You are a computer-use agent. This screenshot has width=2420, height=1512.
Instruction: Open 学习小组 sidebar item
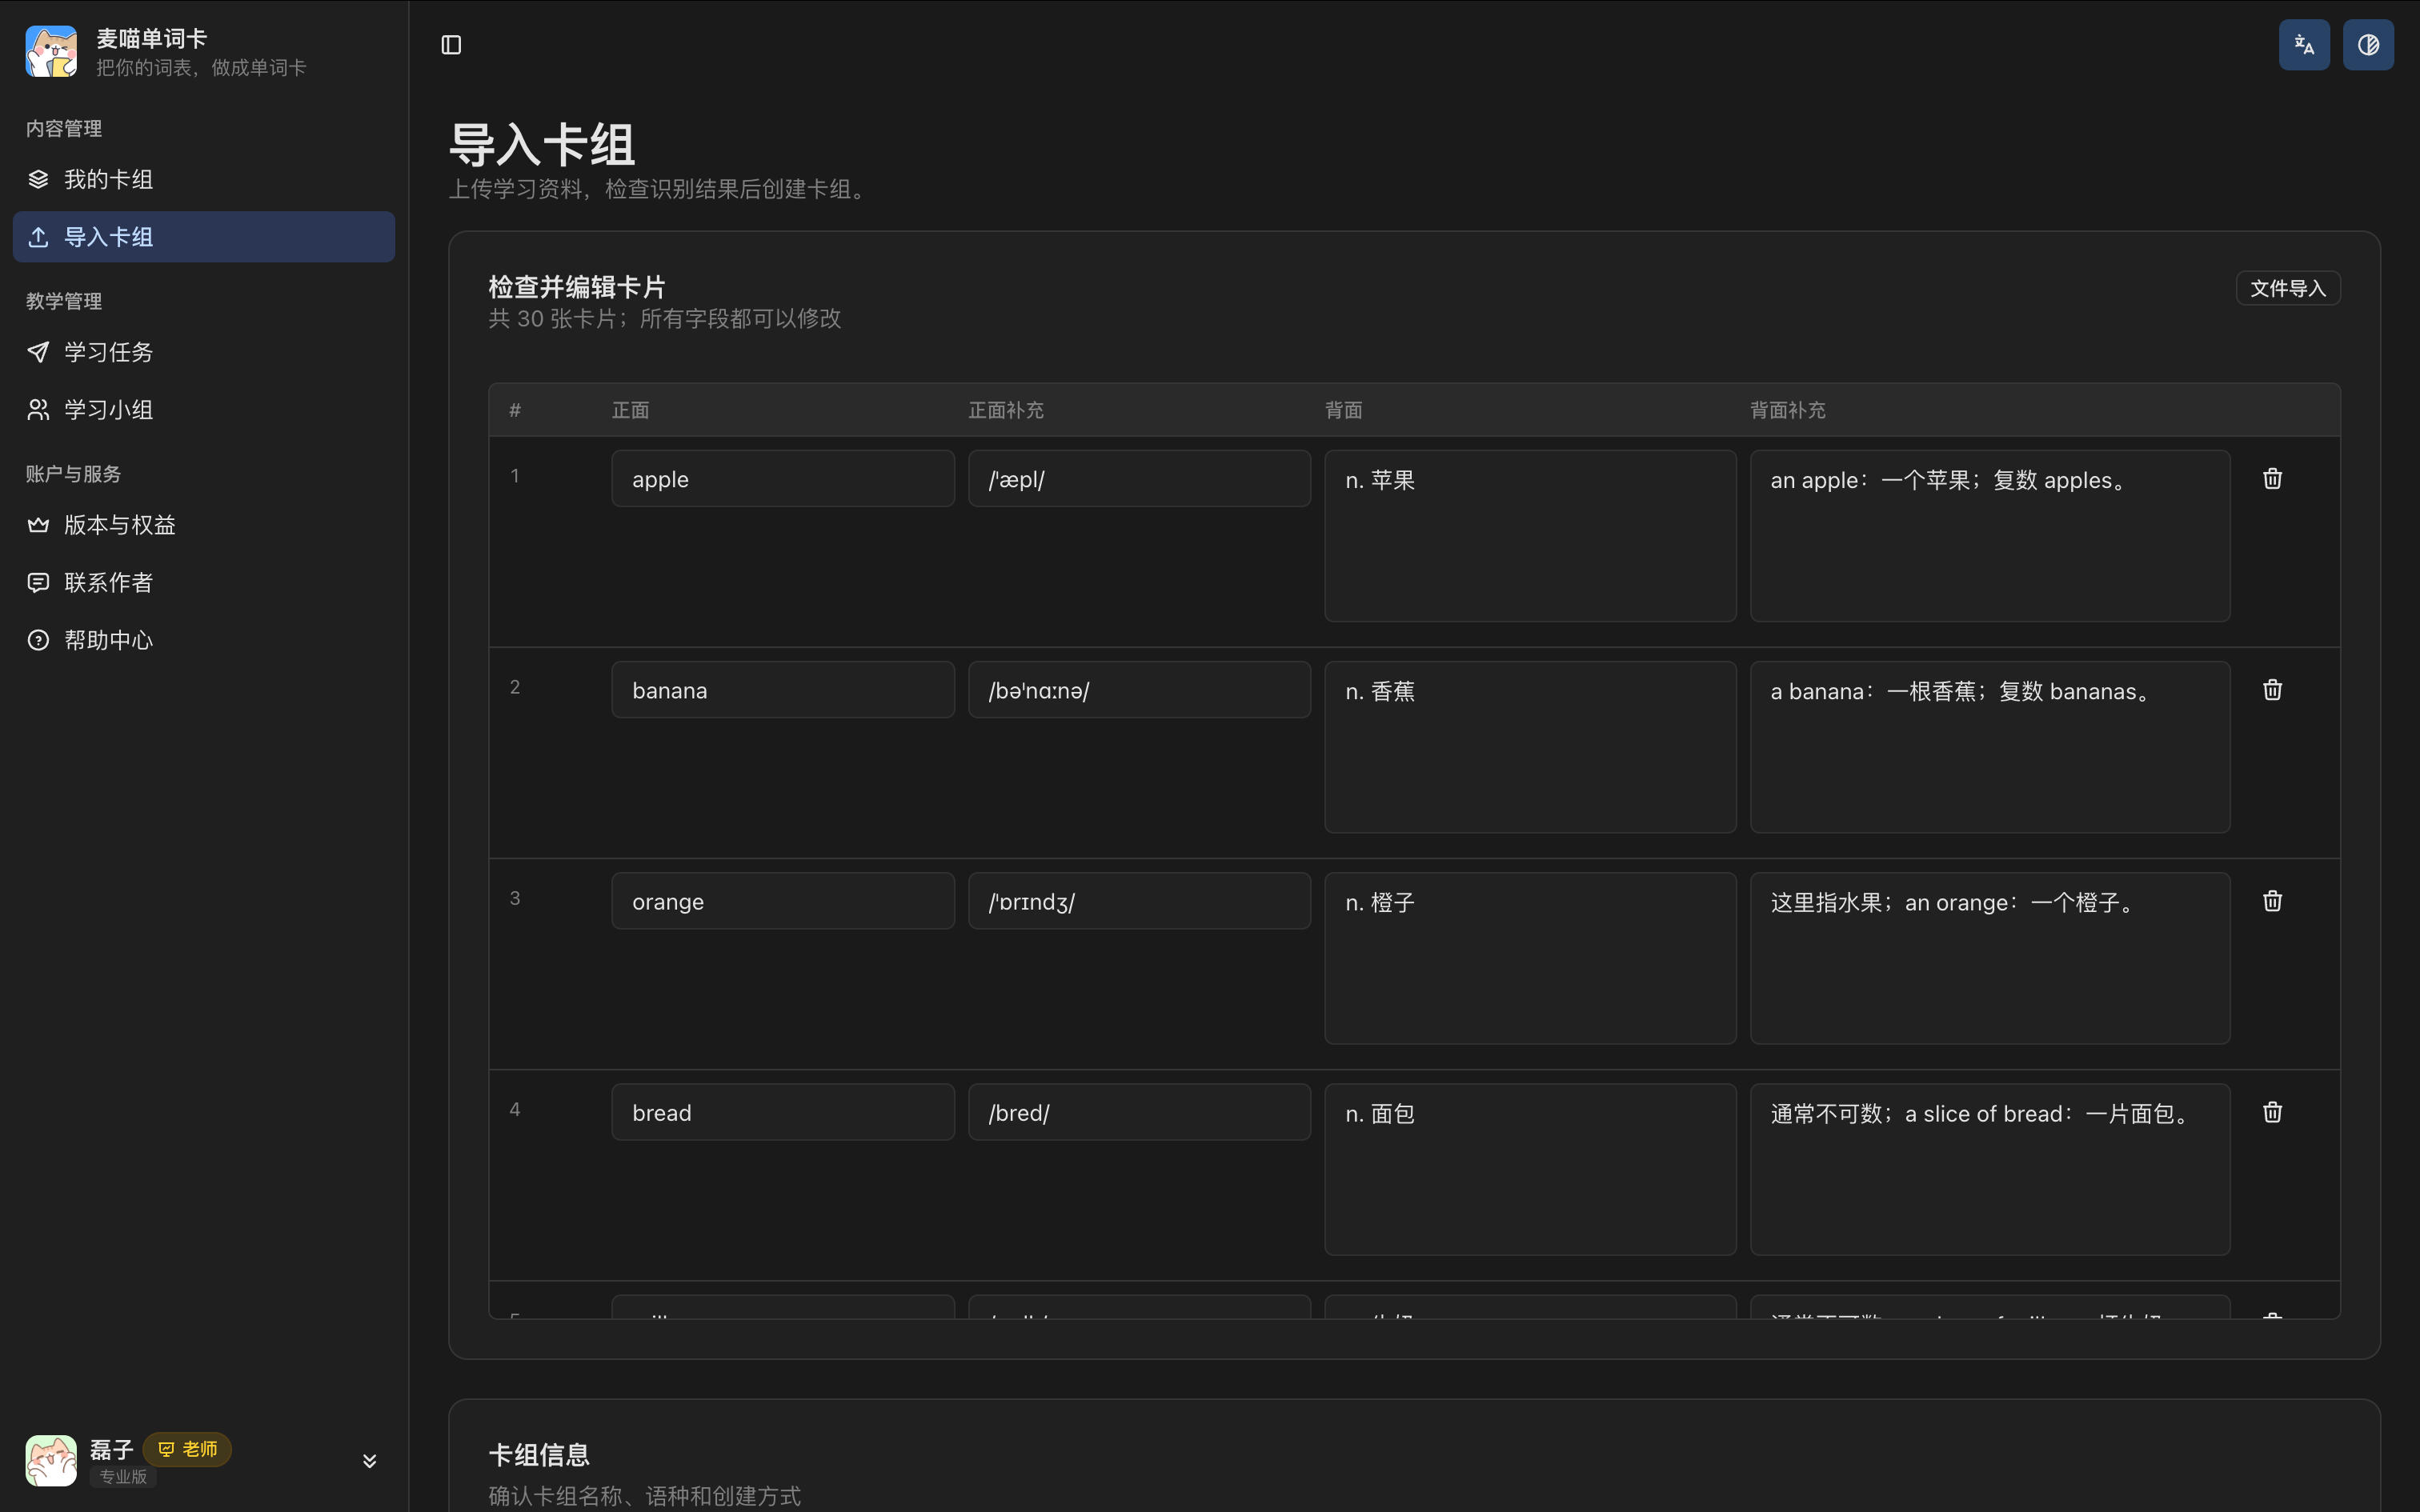pos(204,410)
